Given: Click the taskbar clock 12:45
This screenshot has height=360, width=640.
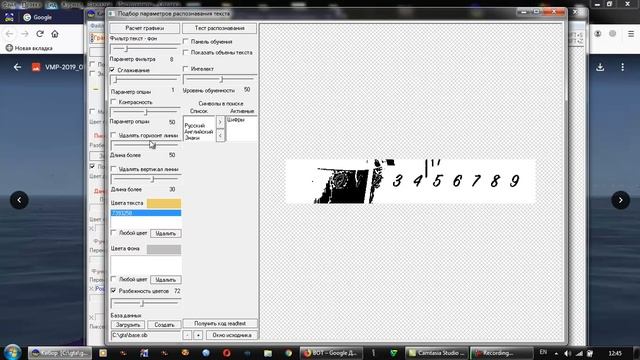Looking at the screenshot, I should [615, 353].
